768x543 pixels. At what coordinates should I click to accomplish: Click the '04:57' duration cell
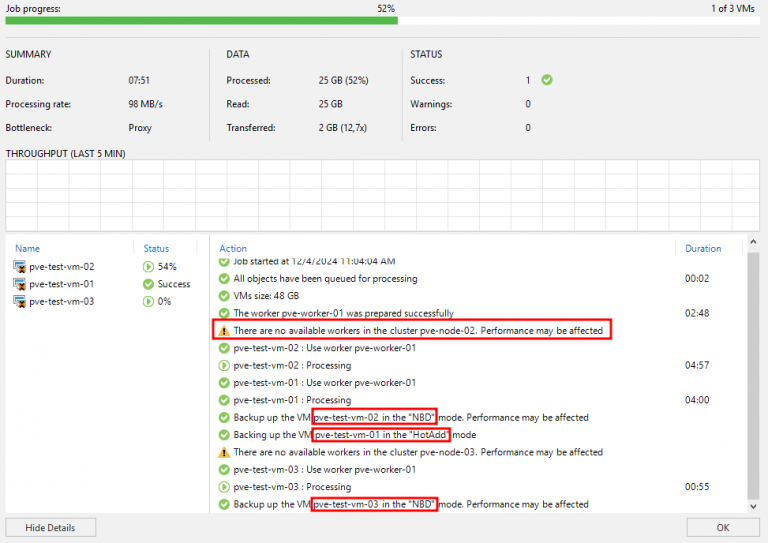click(x=697, y=365)
